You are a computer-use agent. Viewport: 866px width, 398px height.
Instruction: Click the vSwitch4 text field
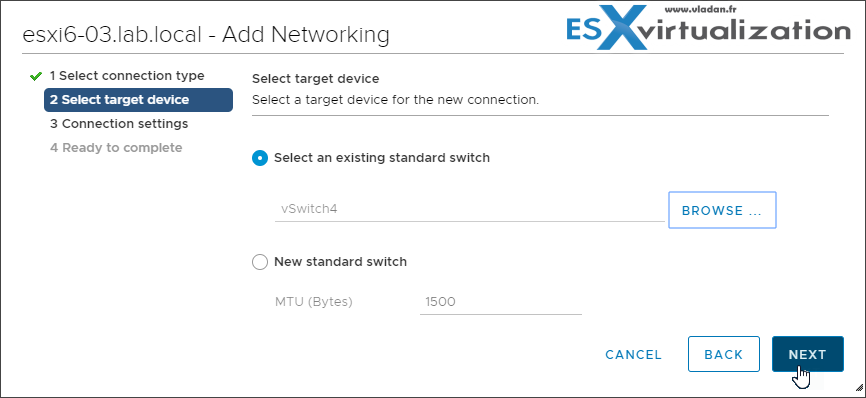pos(469,210)
